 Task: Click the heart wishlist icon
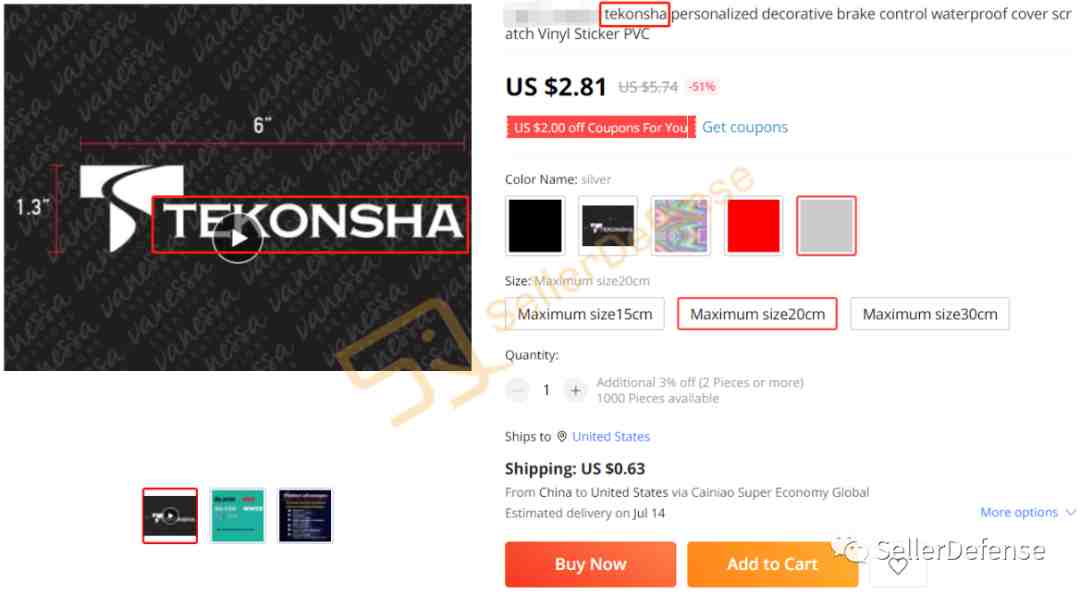click(897, 566)
